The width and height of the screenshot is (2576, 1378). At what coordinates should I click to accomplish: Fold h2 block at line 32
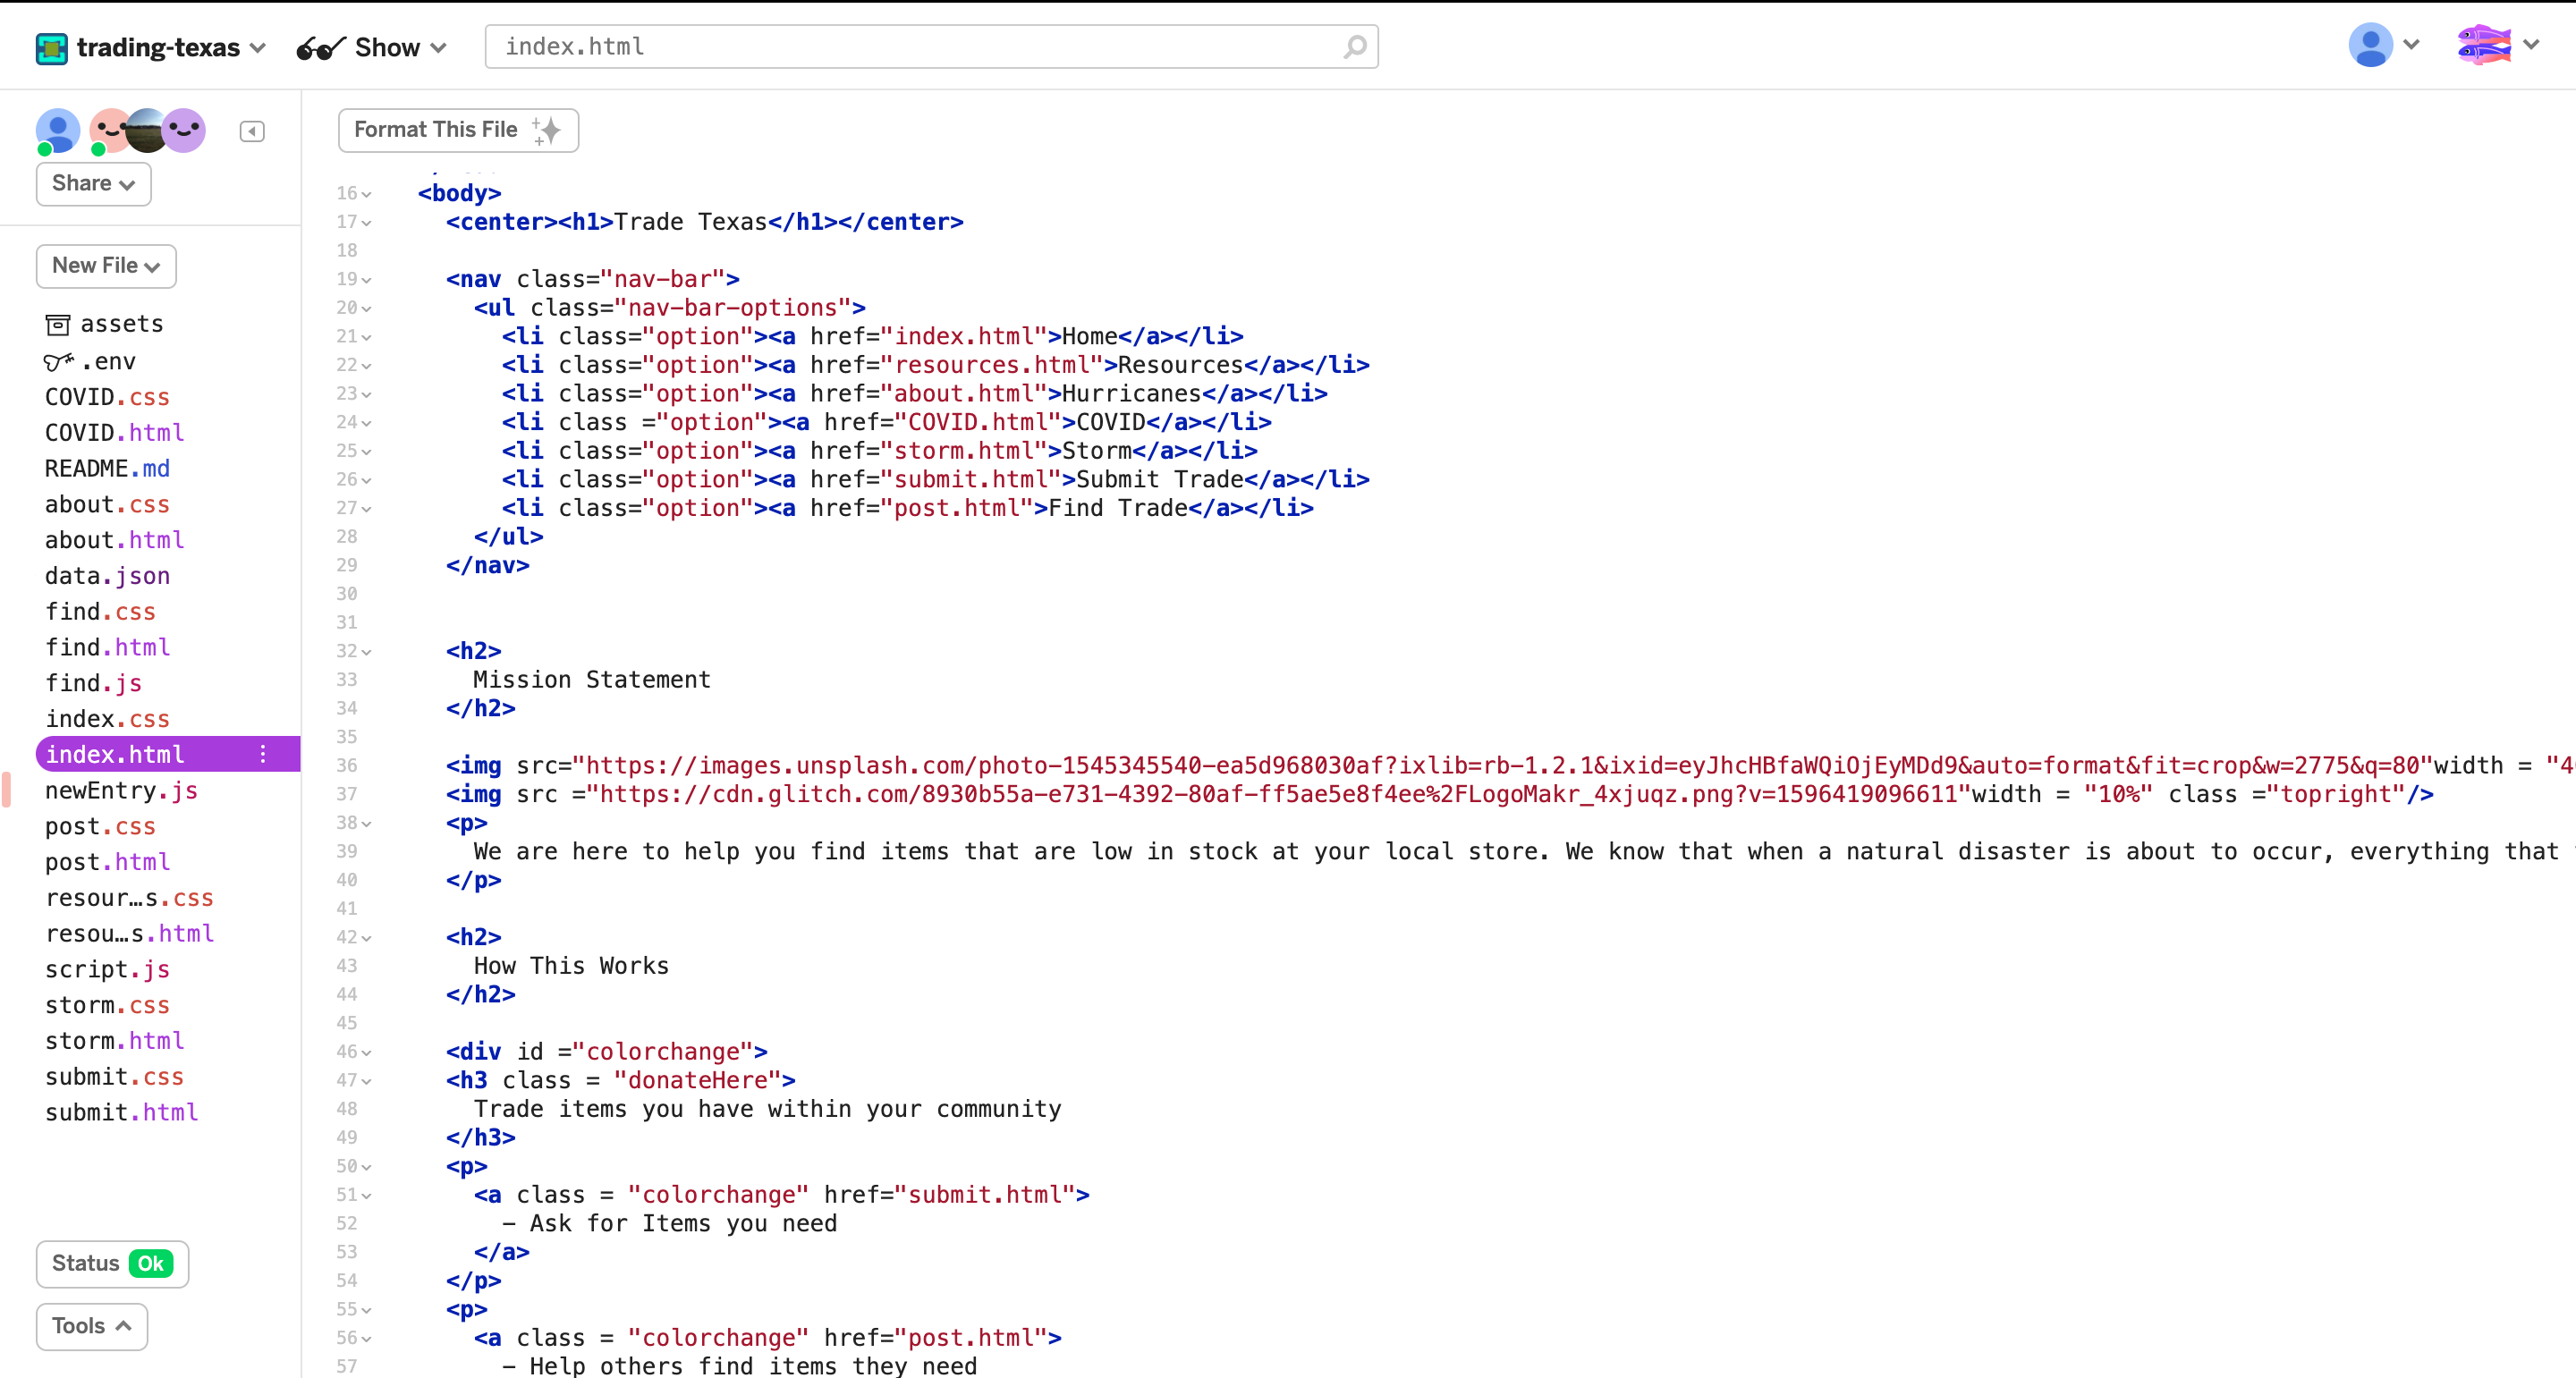click(367, 652)
